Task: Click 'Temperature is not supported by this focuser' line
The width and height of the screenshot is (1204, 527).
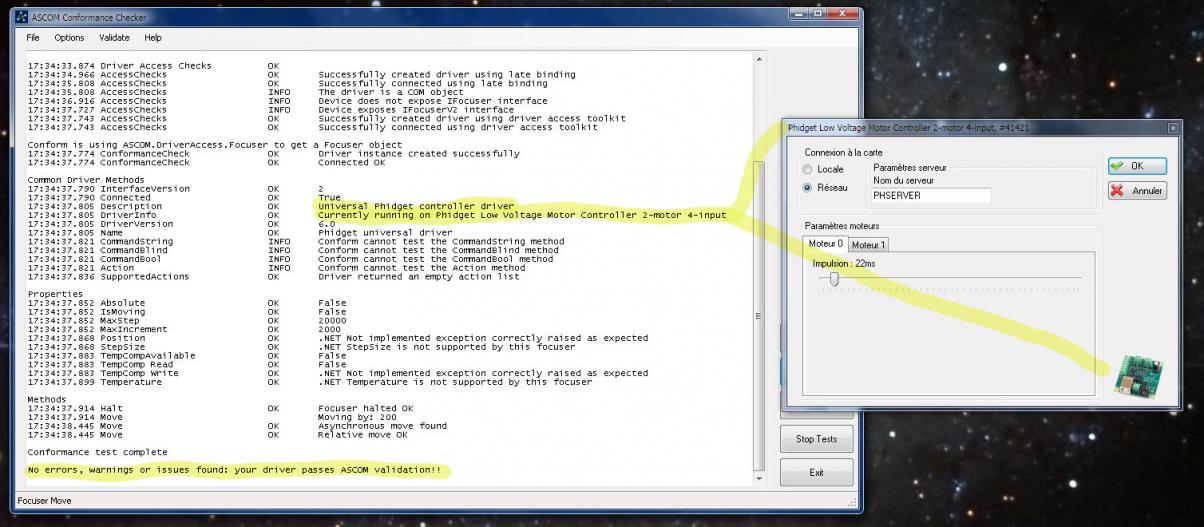Action: pyautogui.click(x=455, y=382)
